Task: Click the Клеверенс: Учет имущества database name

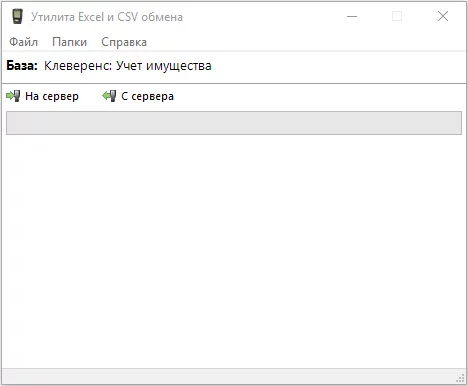Action: 128,66
